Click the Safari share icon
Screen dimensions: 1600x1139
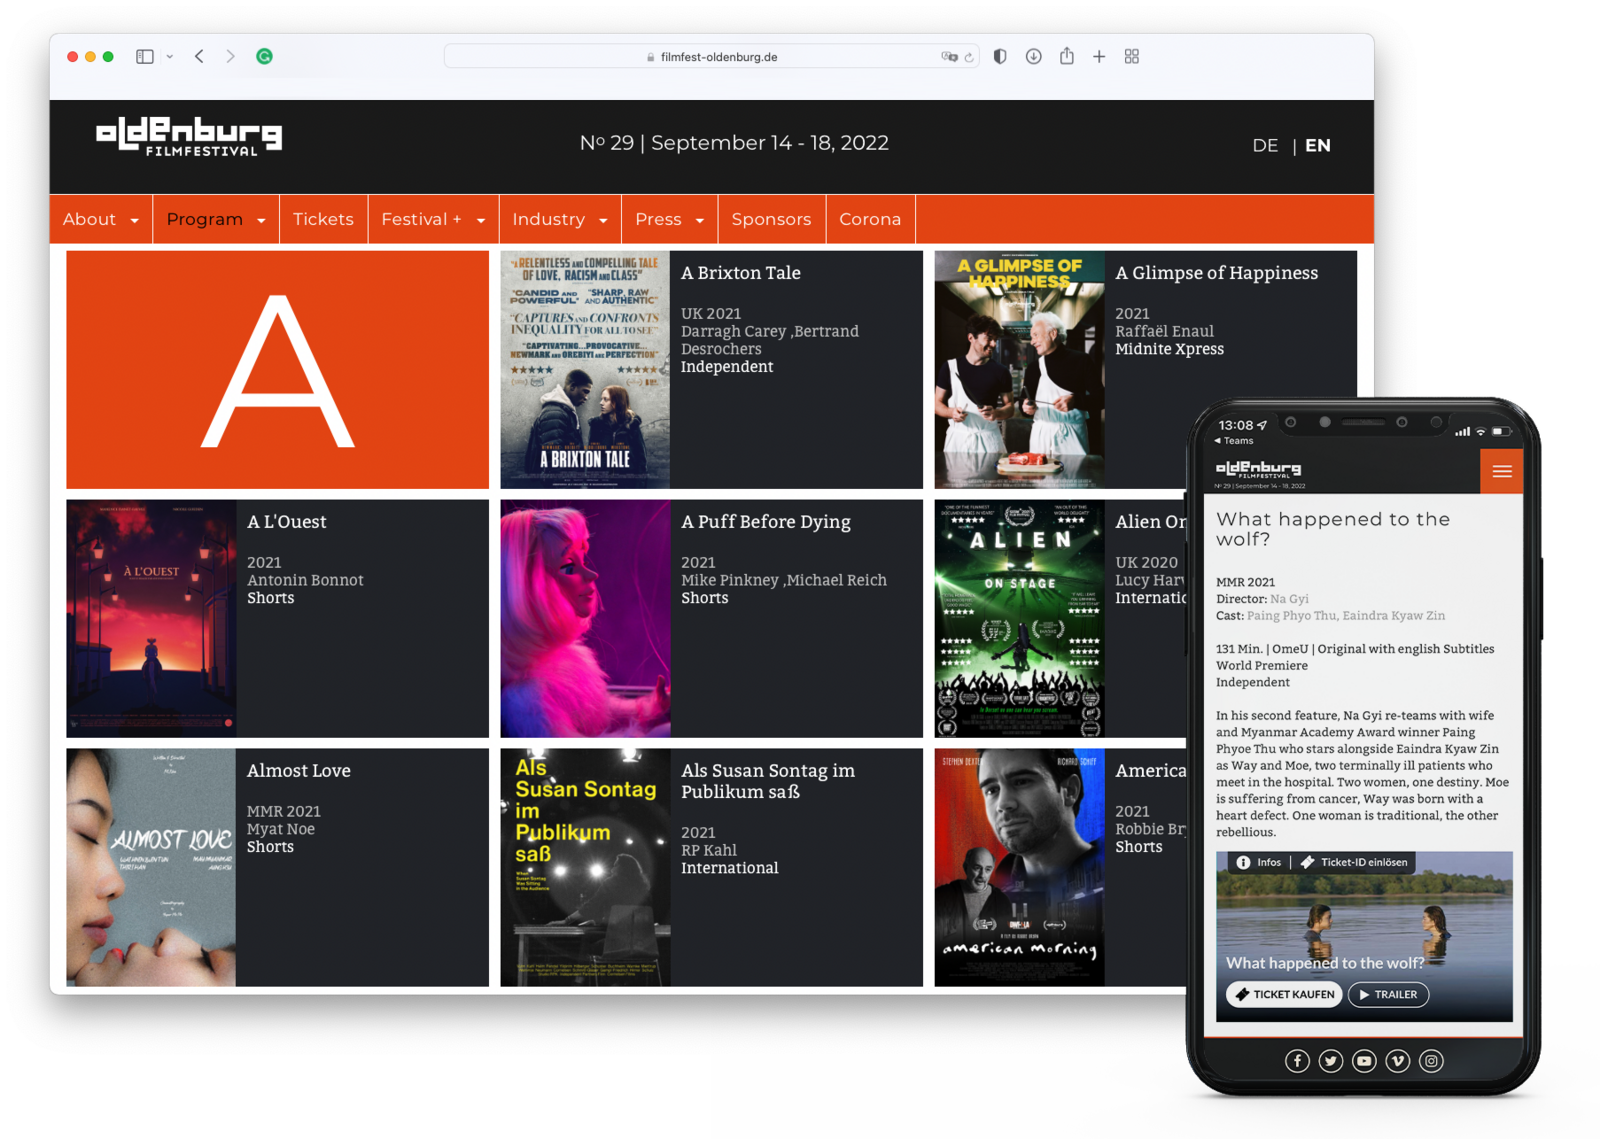(x=1067, y=57)
